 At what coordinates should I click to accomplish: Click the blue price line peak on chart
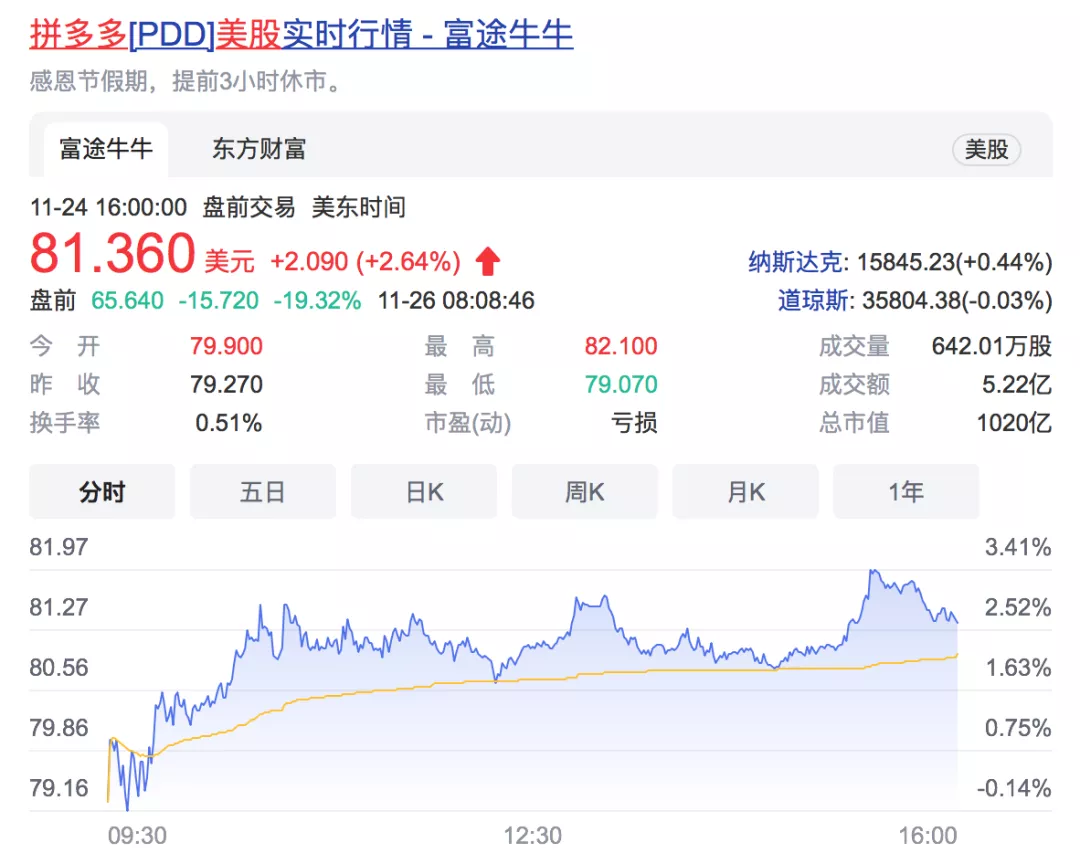[873, 571]
